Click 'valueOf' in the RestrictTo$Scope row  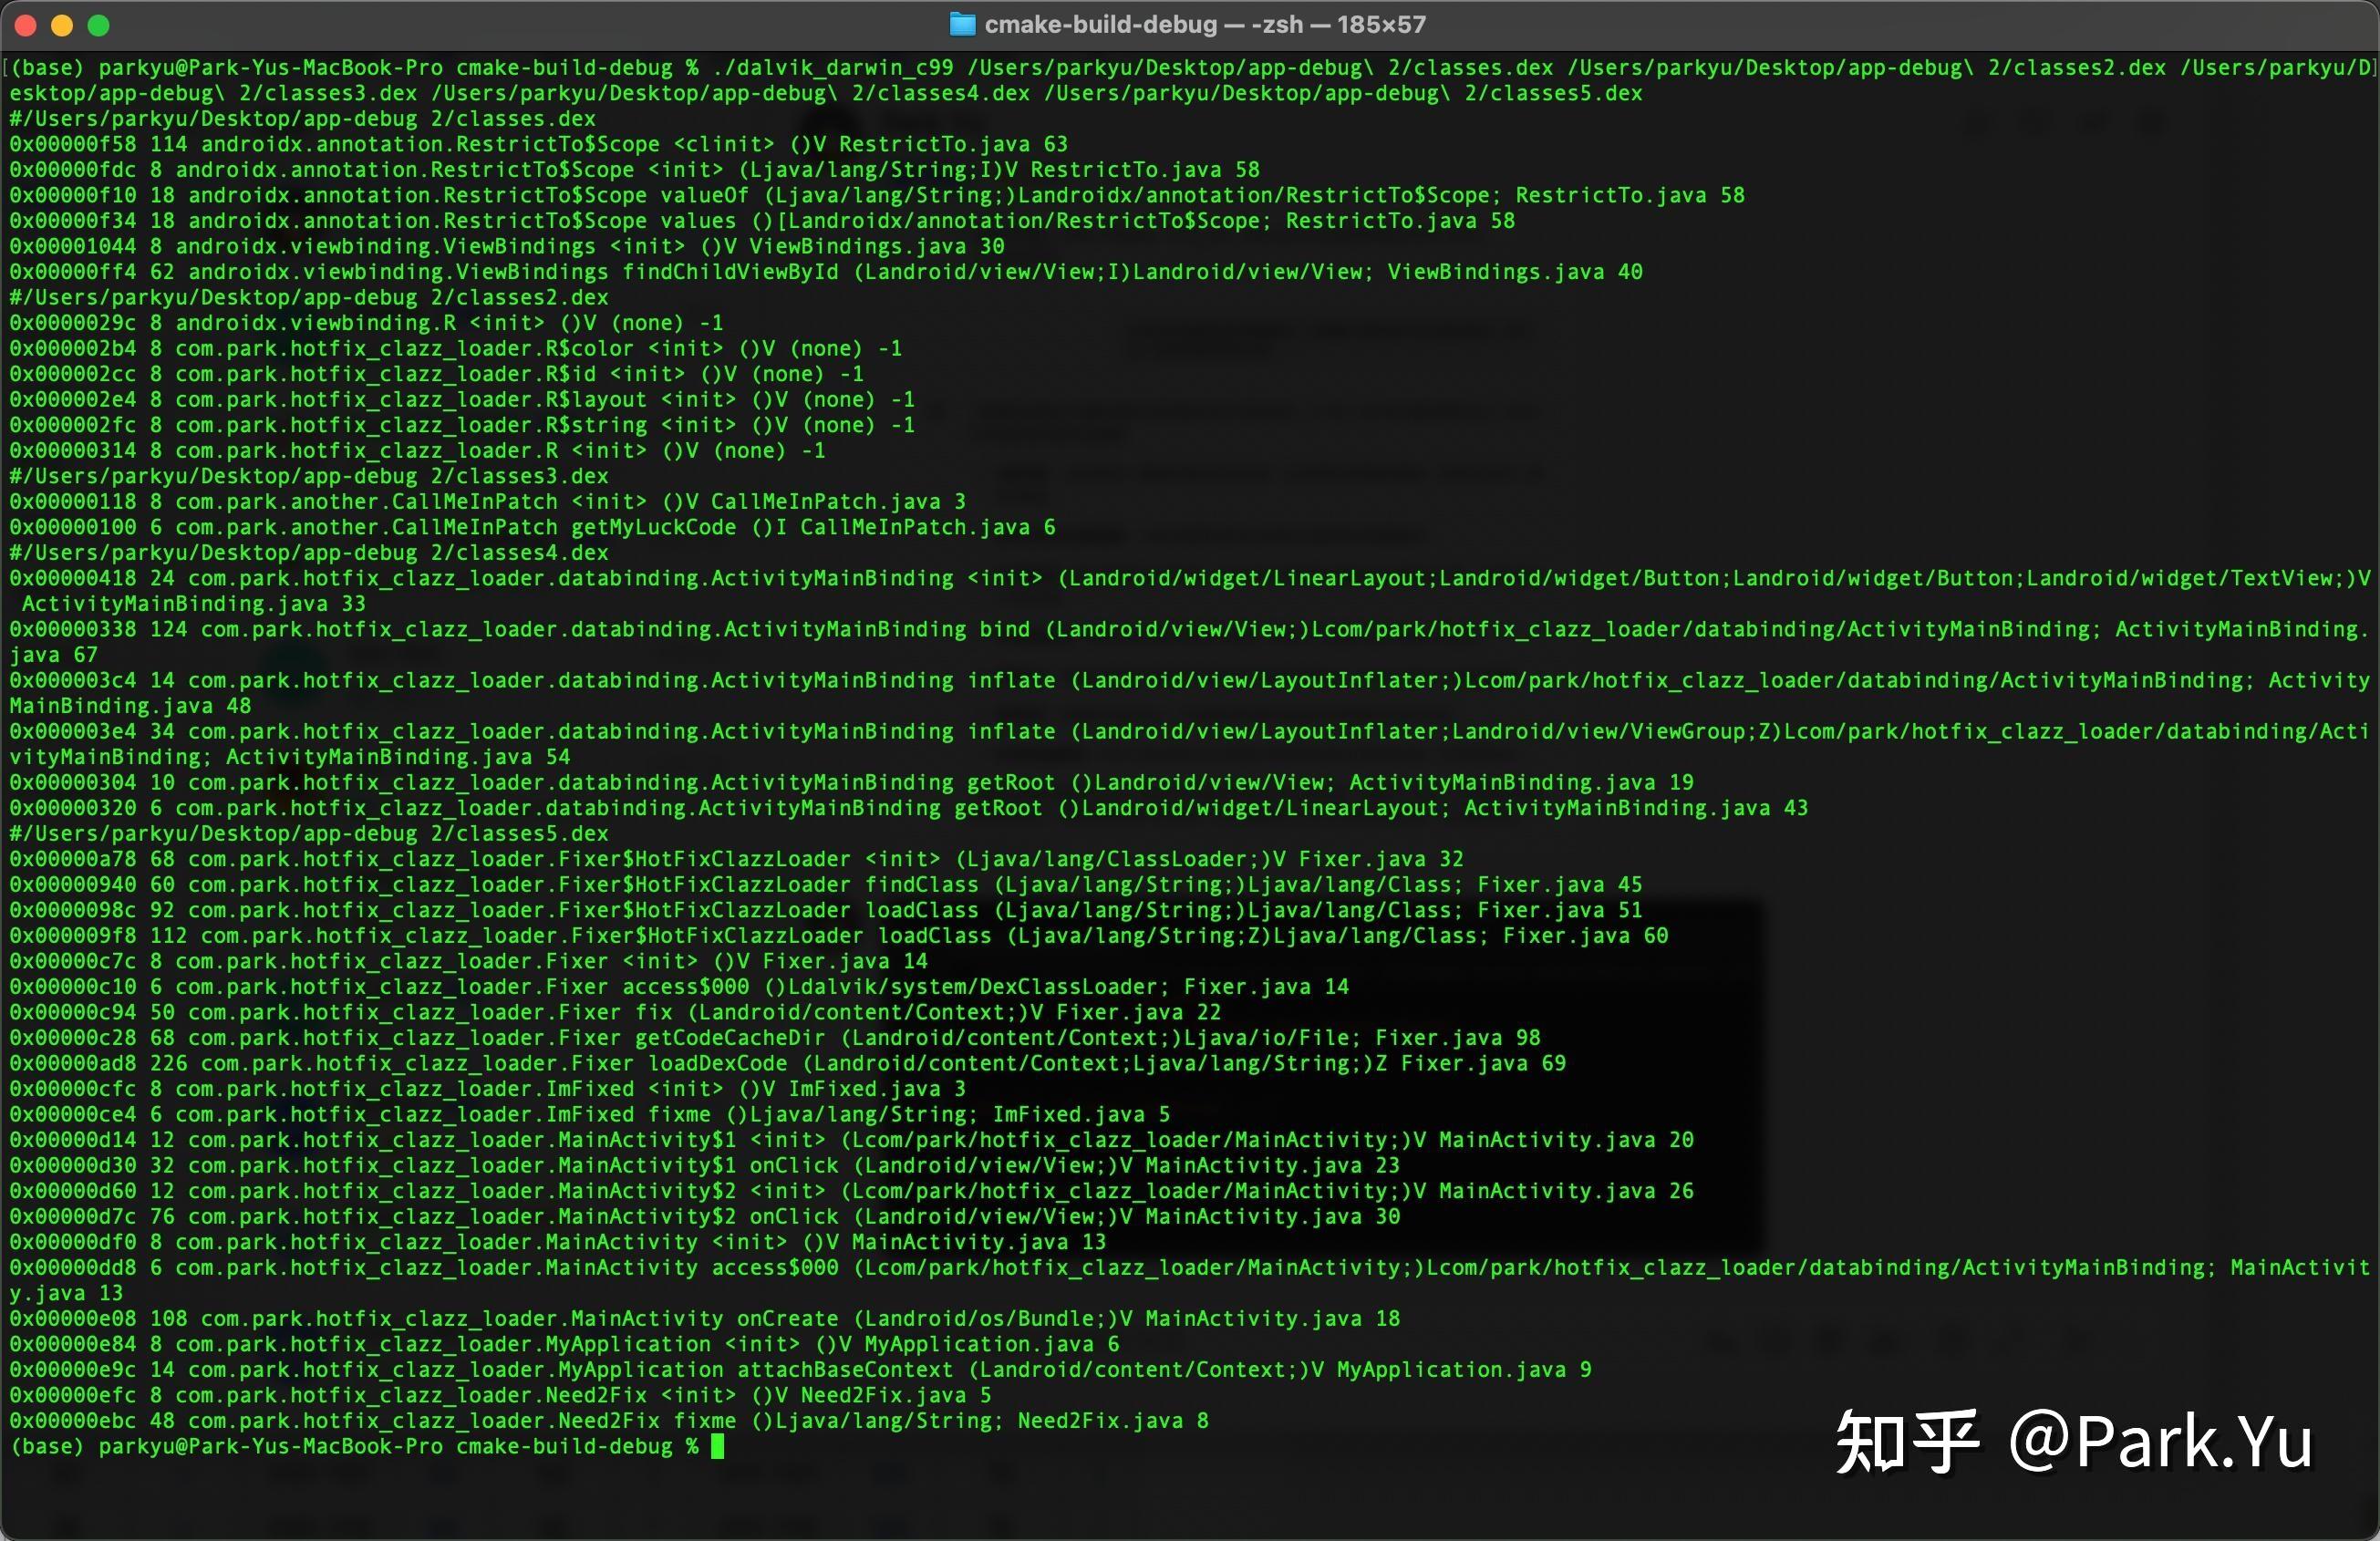(705, 195)
